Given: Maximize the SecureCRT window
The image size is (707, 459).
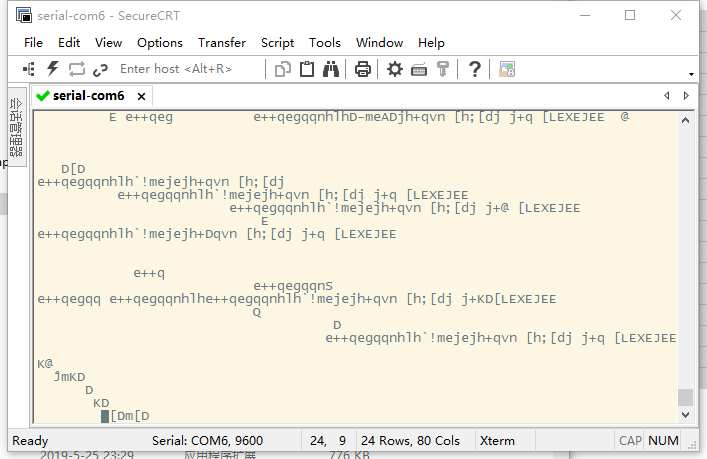Looking at the screenshot, I should point(630,15).
